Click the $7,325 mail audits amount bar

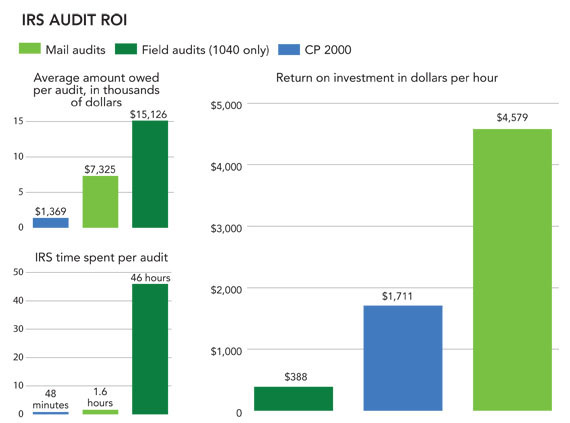tap(100, 202)
